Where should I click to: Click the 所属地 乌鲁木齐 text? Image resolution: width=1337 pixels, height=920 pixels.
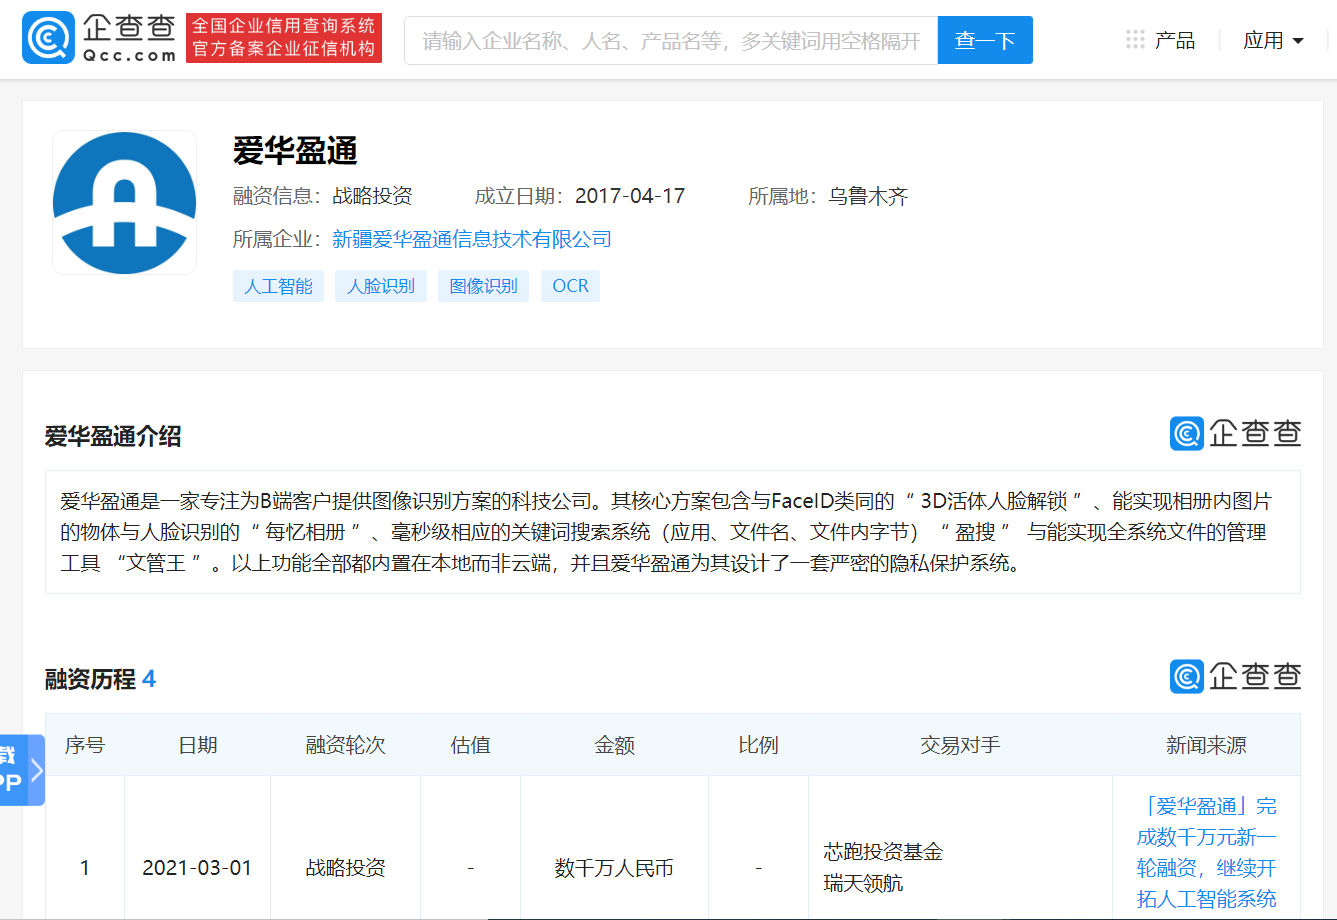[828, 196]
